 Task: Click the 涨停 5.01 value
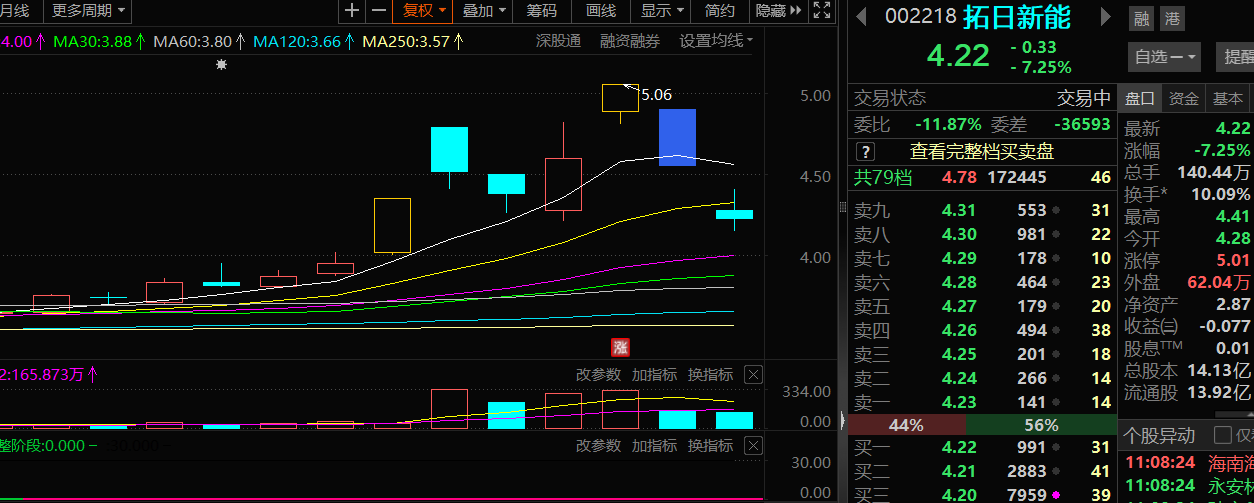click(1233, 260)
